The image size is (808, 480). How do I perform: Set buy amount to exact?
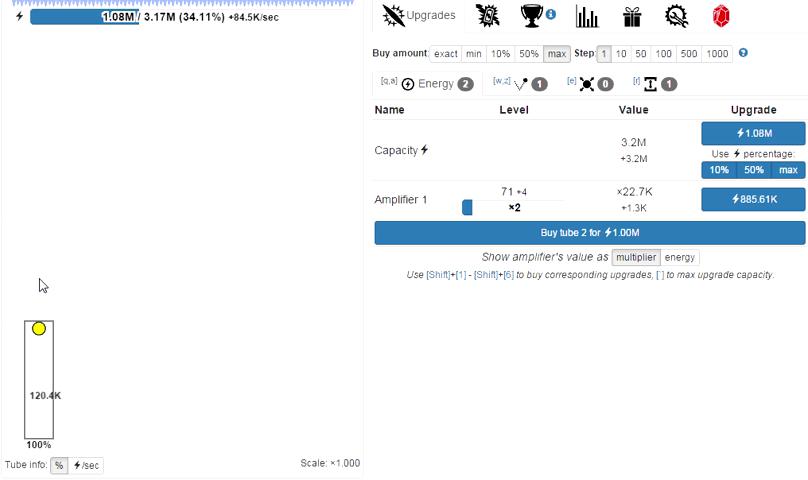point(445,54)
